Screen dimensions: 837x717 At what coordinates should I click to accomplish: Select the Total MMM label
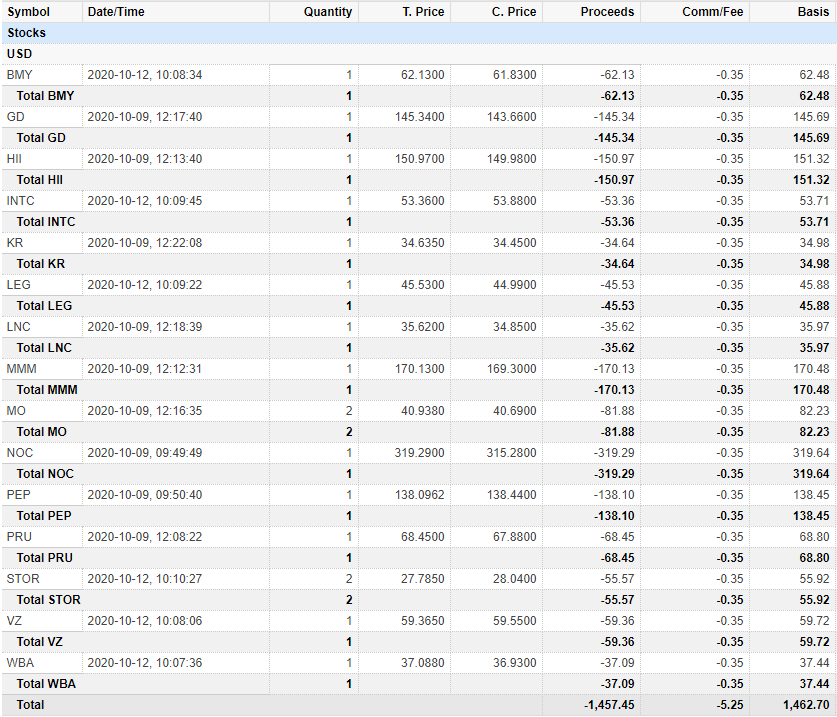47,390
